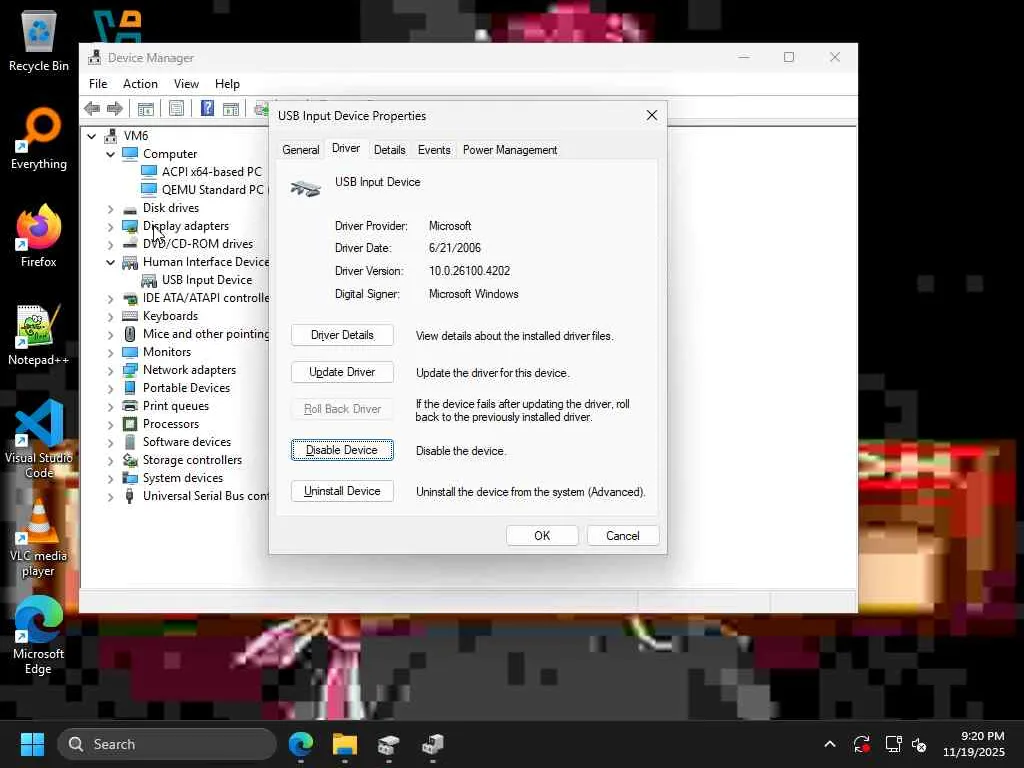Click the Driver Details button

pos(342,335)
